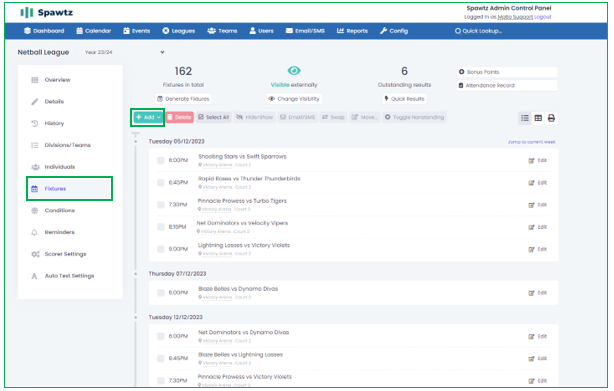The height and width of the screenshot is (391, 614).
Task: Click Thursday 07/12/2023 date heading
Action: [x=177, y=274]
